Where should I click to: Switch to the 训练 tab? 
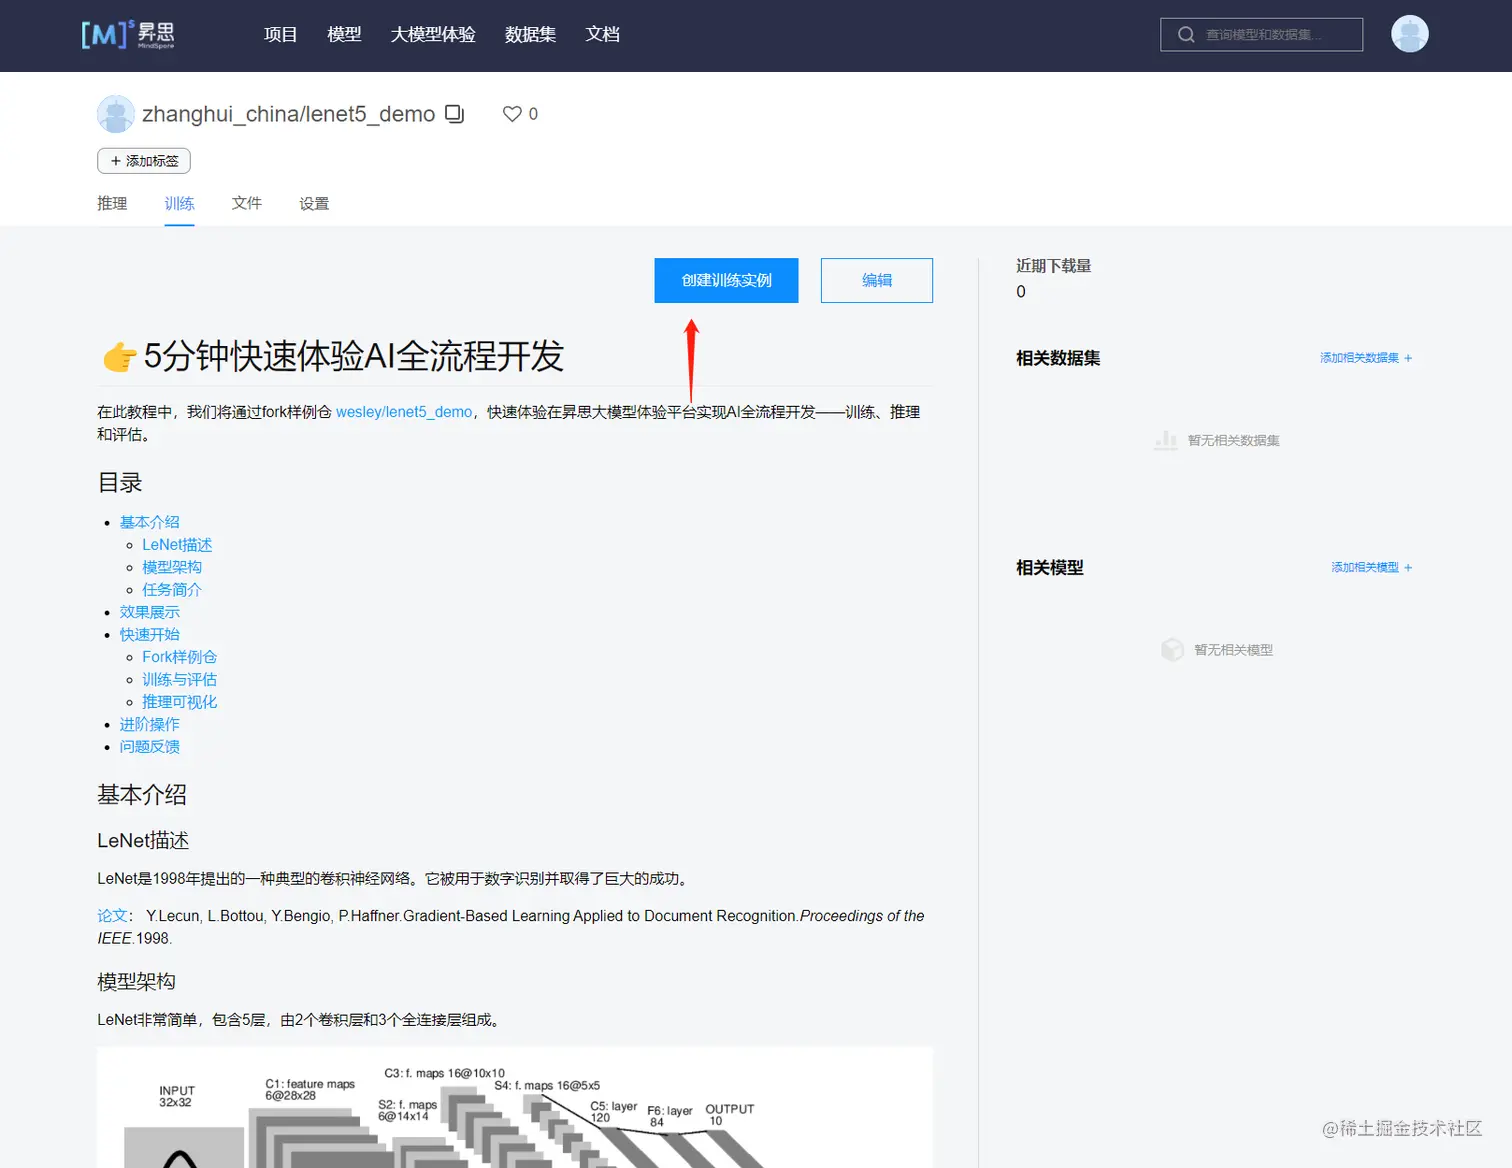tap(179, 203)
